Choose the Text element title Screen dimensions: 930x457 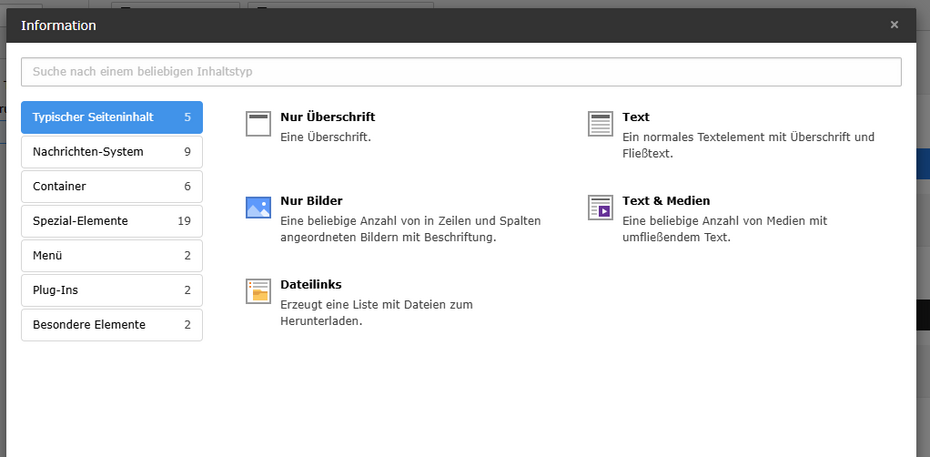635,117
